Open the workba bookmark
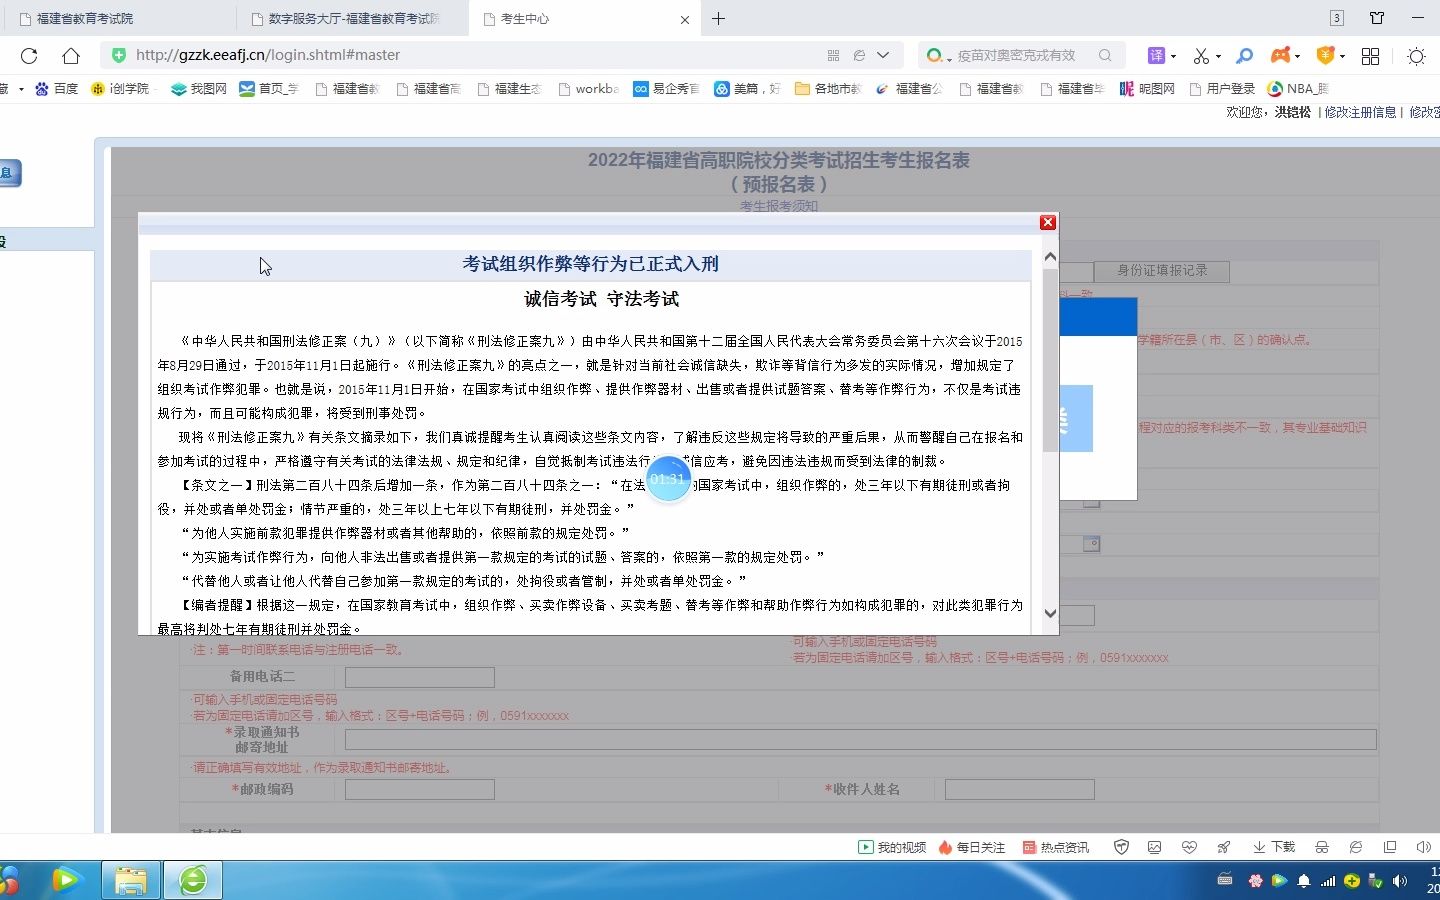Image resolution: width=1440 pixels, height=900 pixels. pyautogui.click(x=588, y=89)
